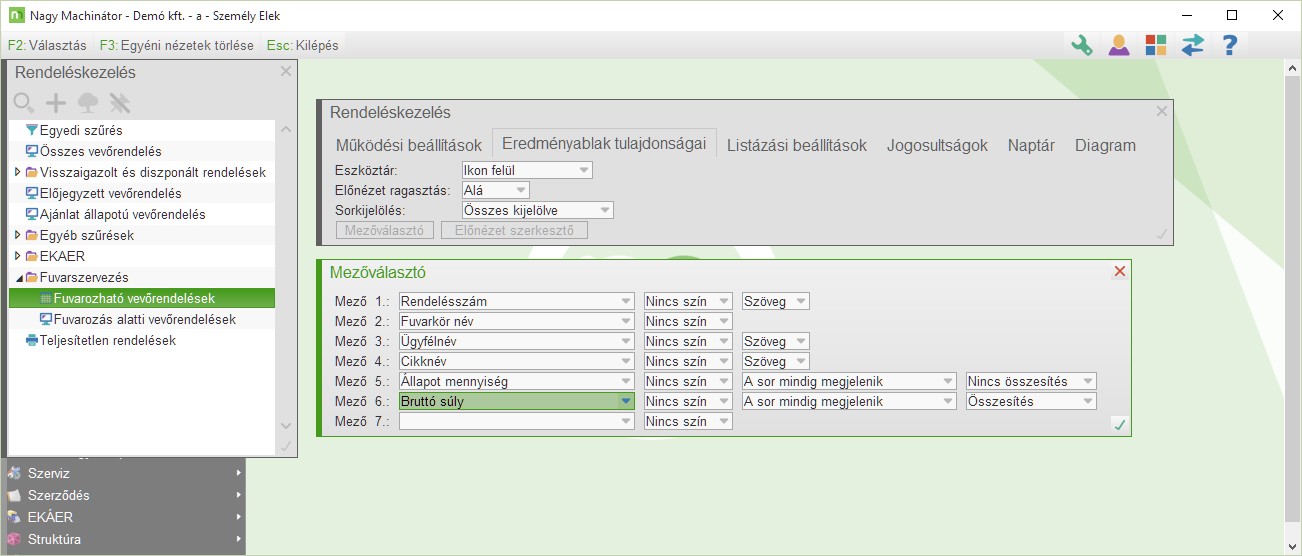Open the four-colored squares icon
Screen dimensions: 1302x556
[x=1156, y=45]
